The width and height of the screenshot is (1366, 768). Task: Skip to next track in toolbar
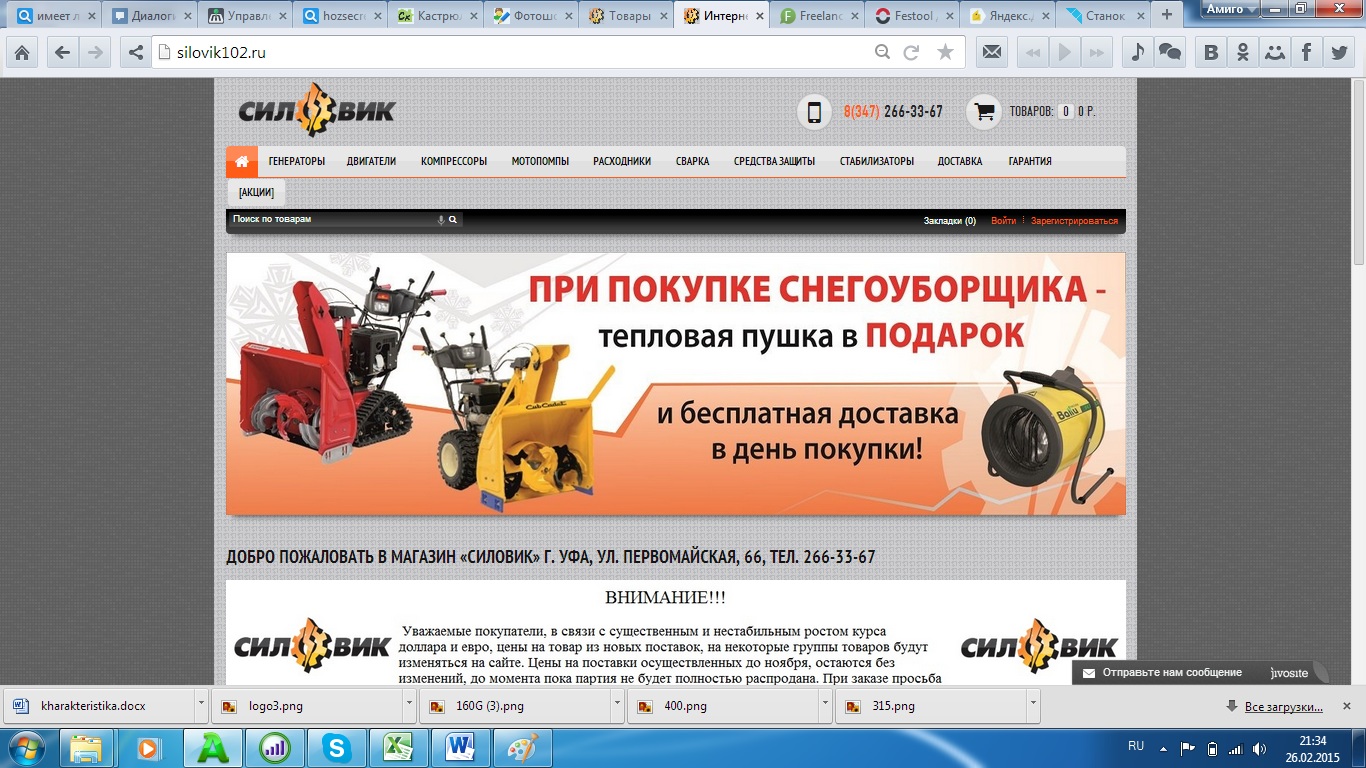pyautogui.click(x=1097, y=53)
